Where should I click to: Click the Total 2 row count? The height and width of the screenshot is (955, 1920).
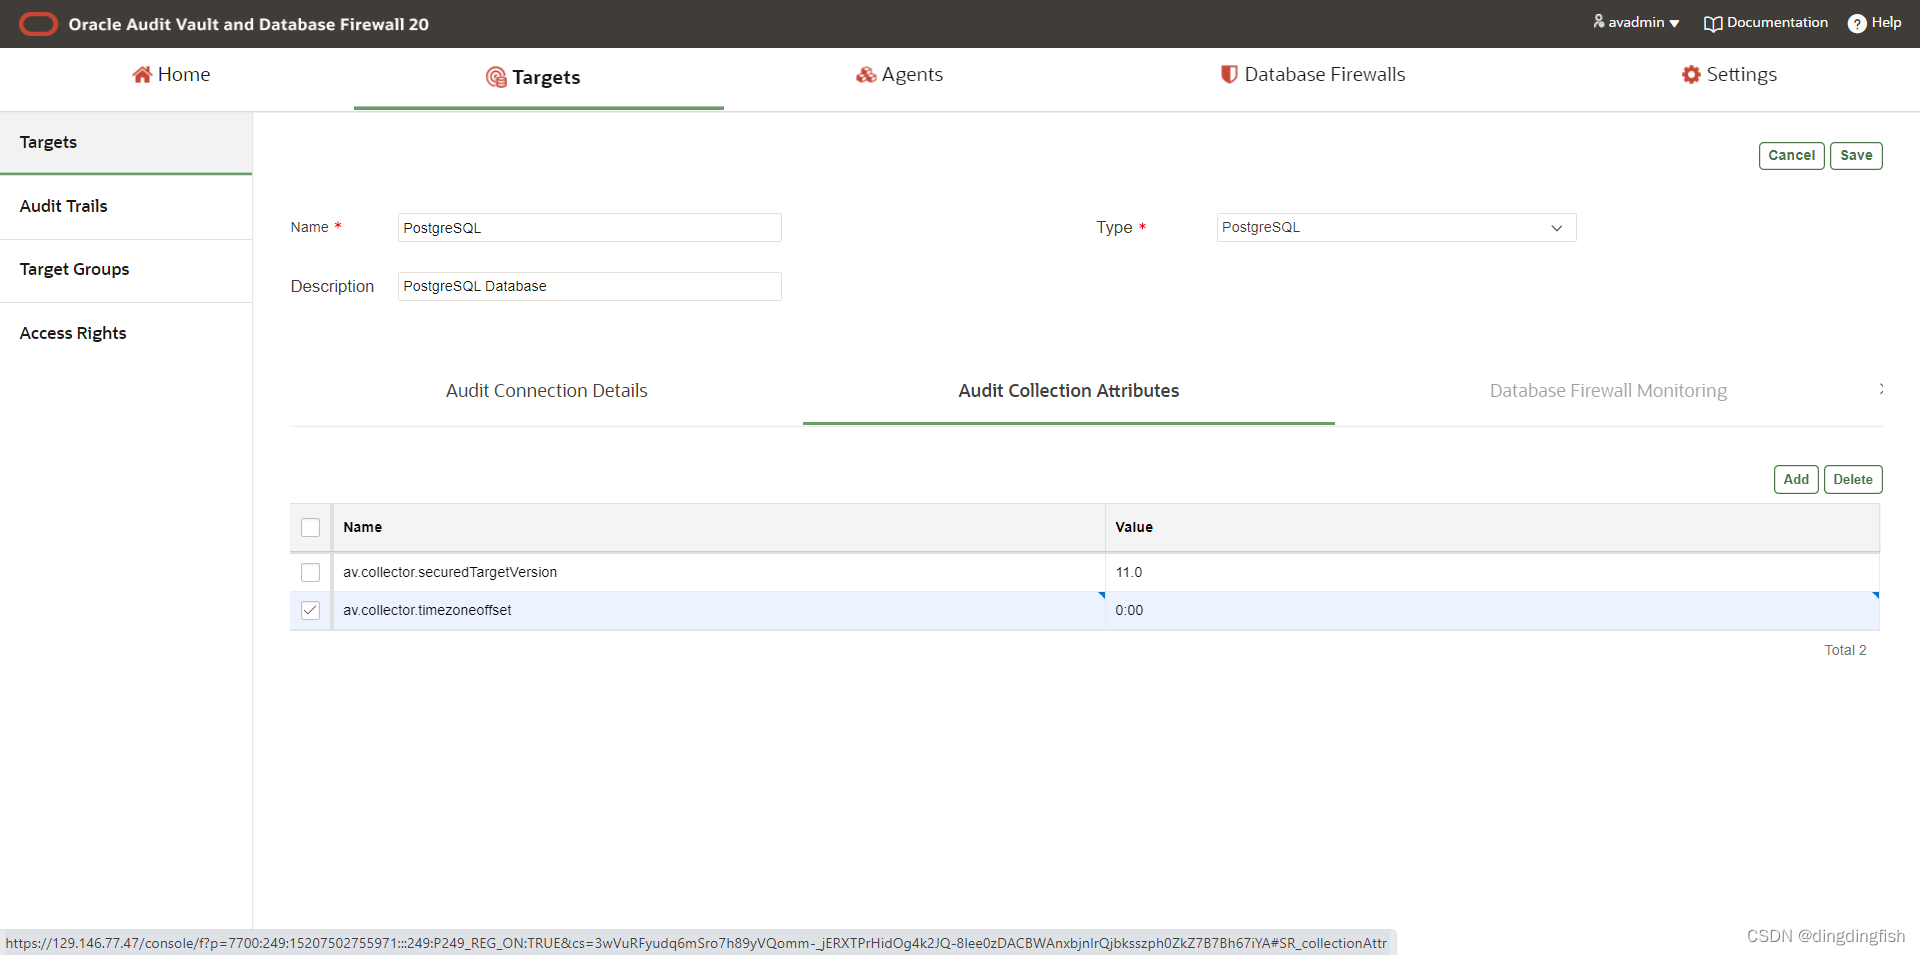(x=1845, y=650)
